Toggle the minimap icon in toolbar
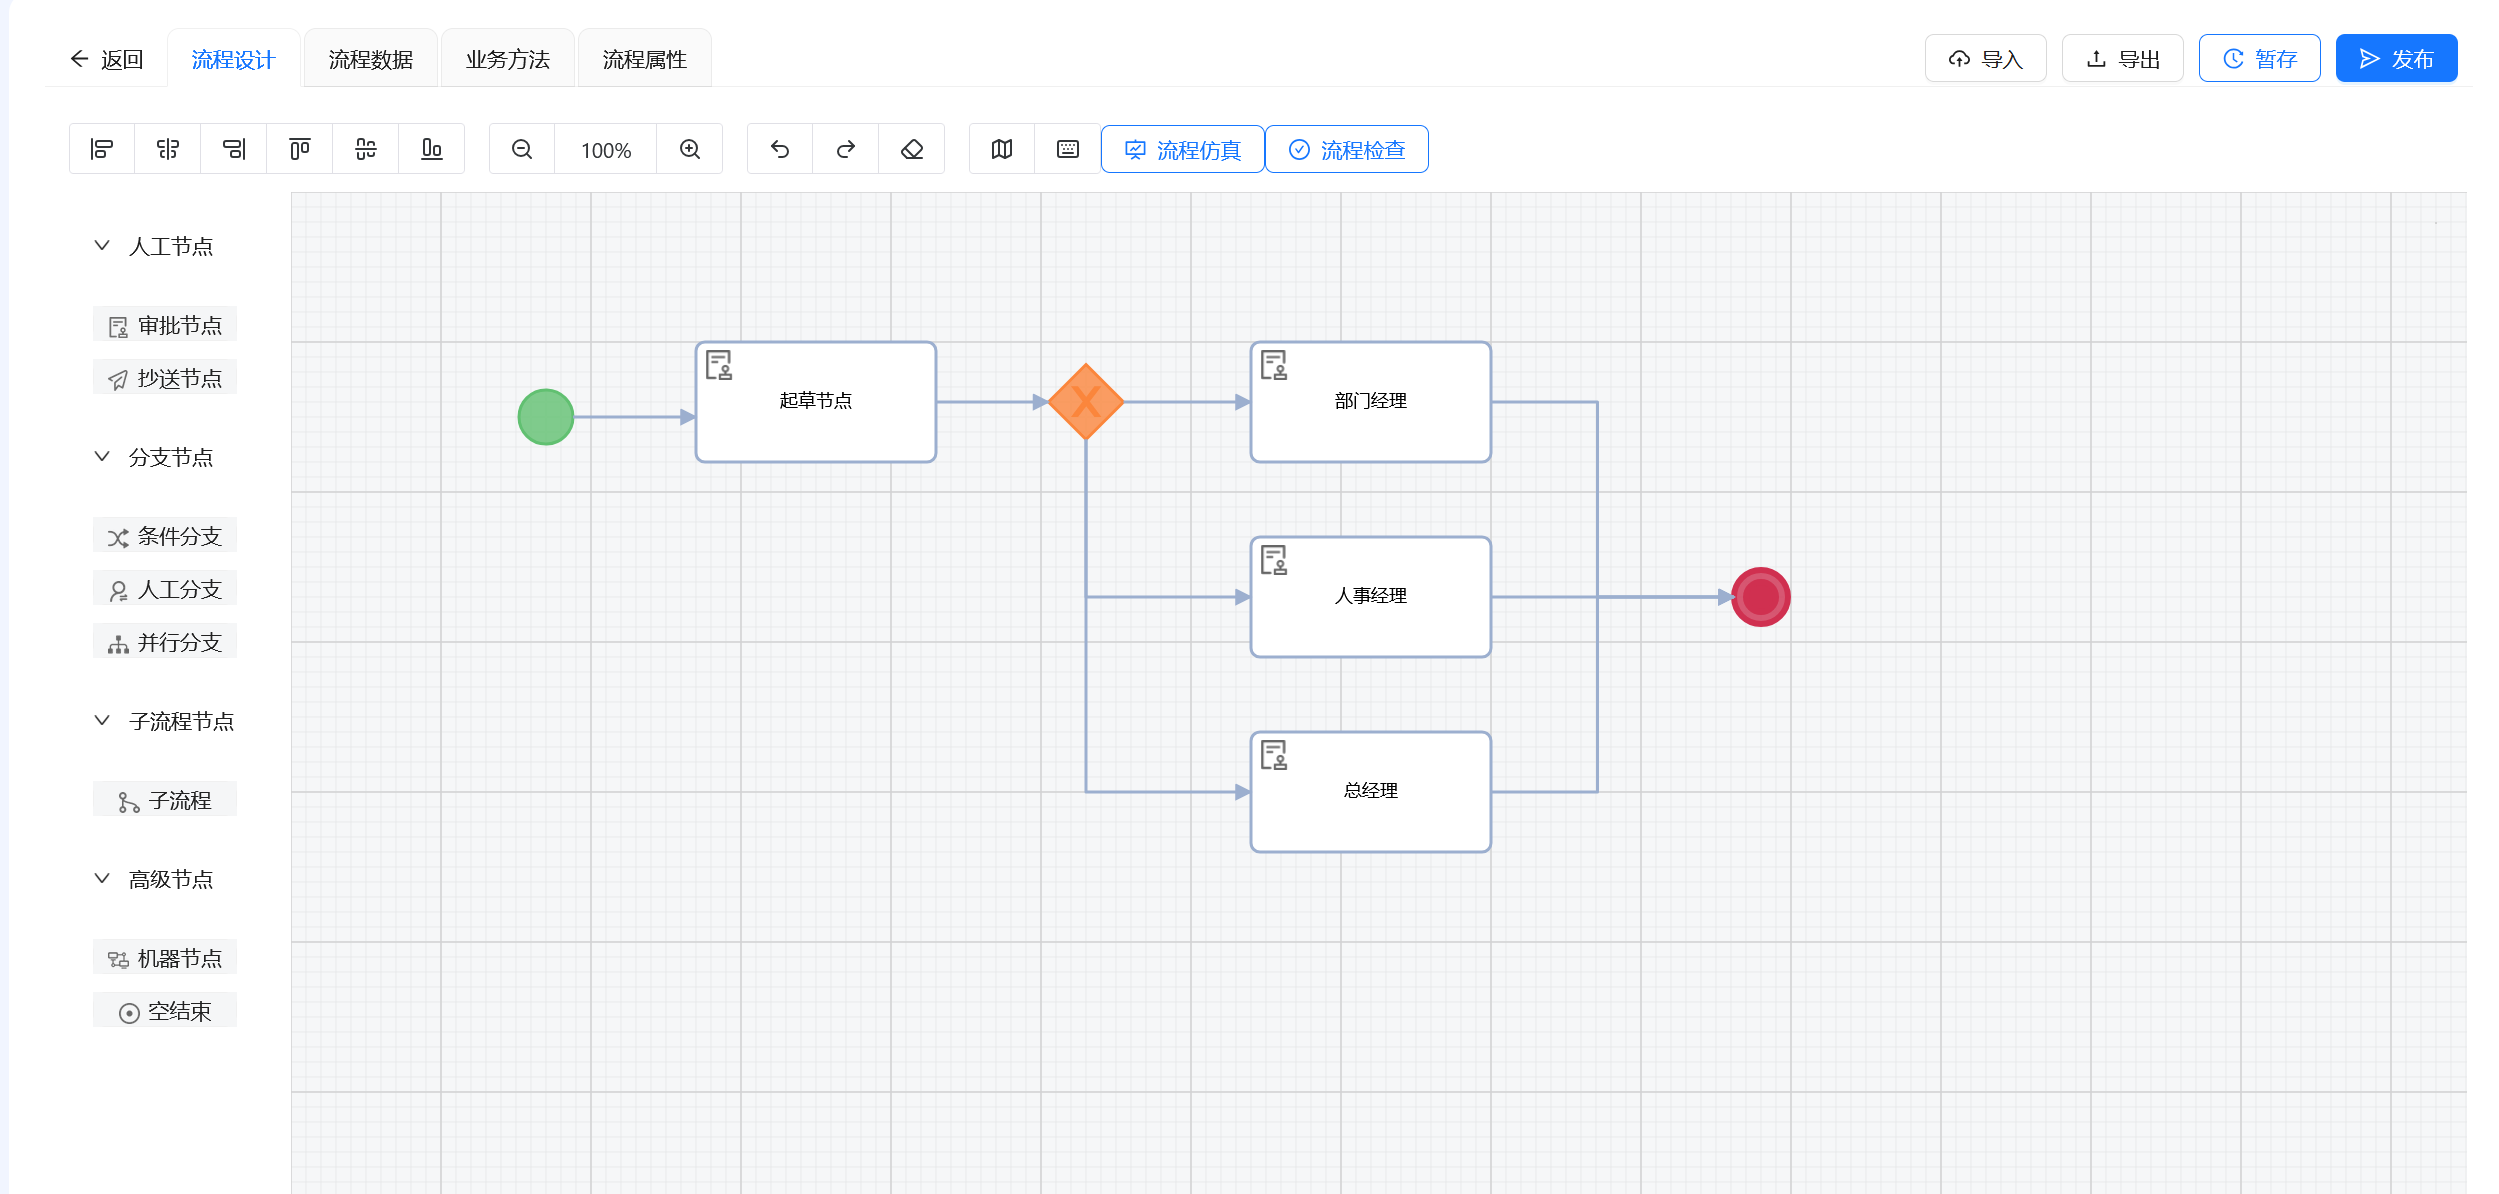Viewport: 2499px width, 1194px height. [1002, 149]
